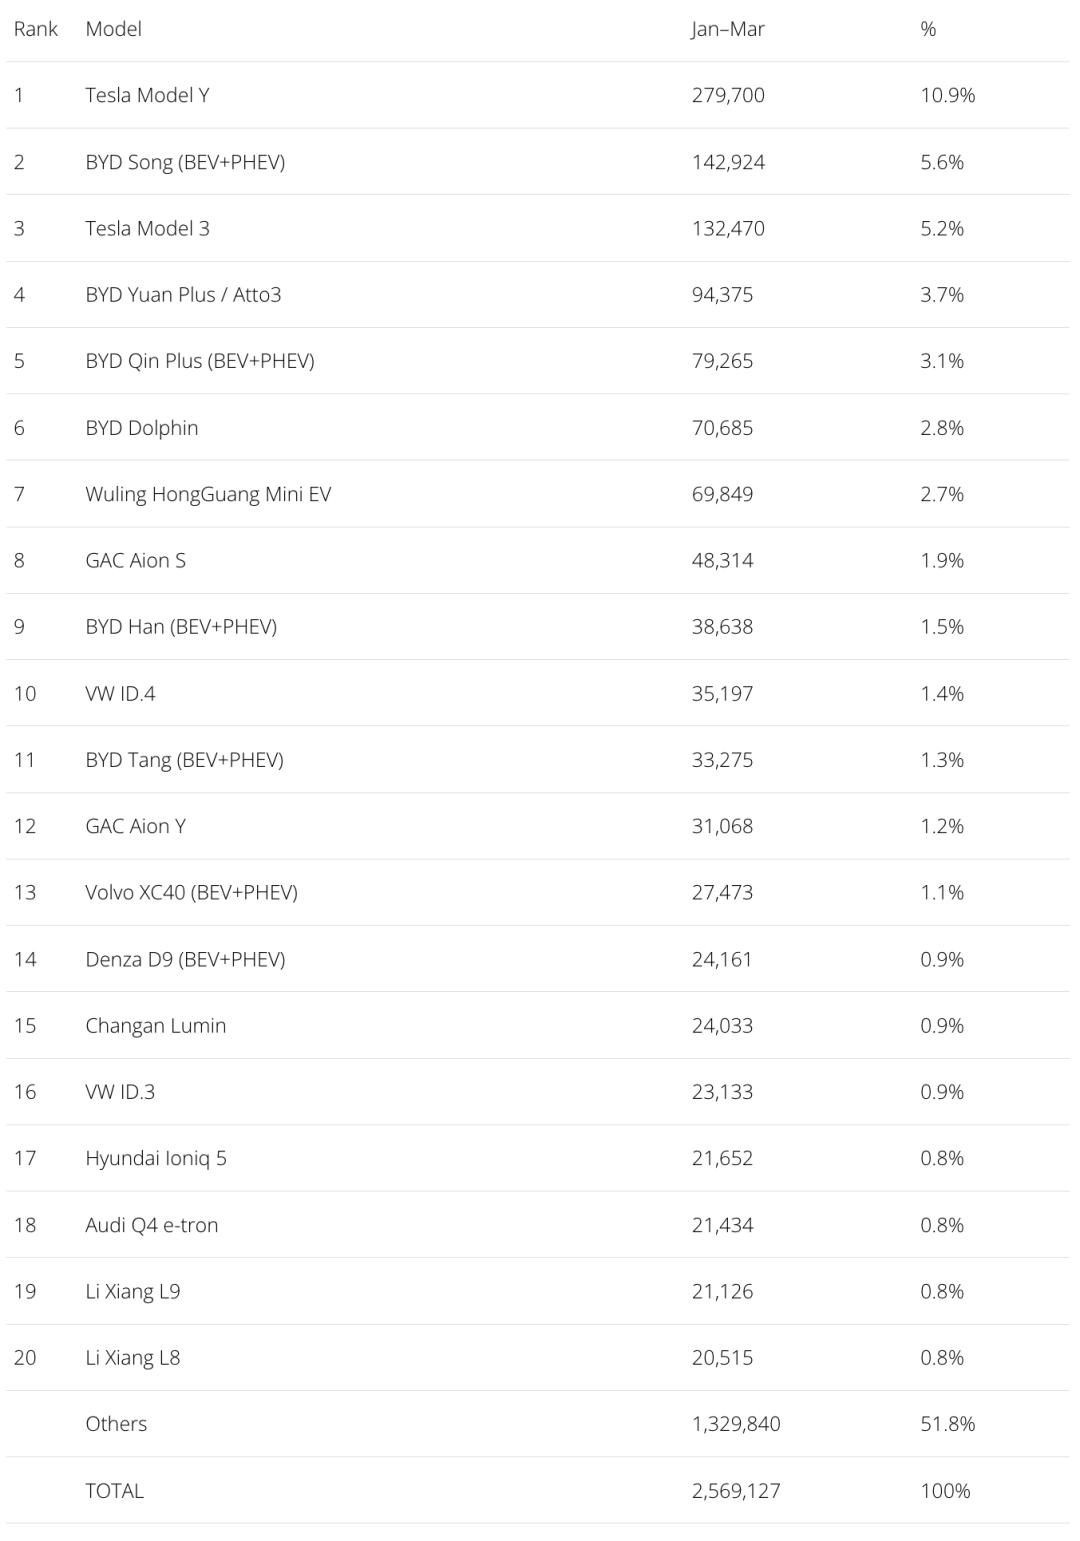Select BYD Yuan Plus / Atto3 cell
The height and width of the screenshot is (1541, 1080).
[x=183, y=294]
